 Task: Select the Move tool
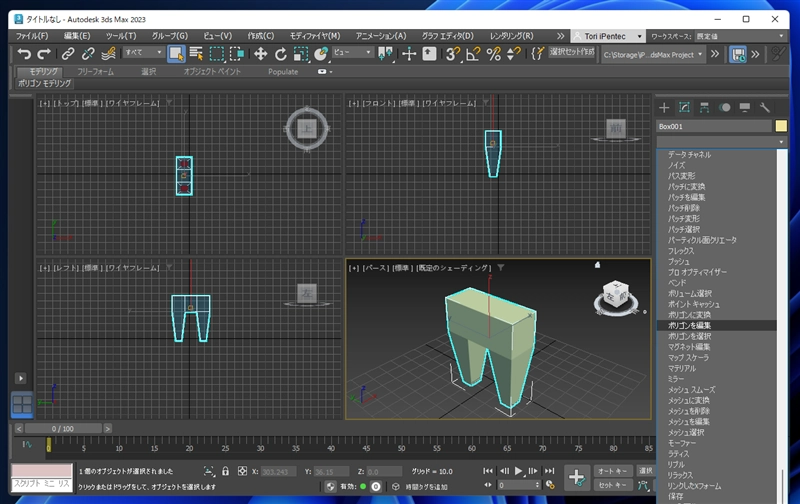pos(260,54)
